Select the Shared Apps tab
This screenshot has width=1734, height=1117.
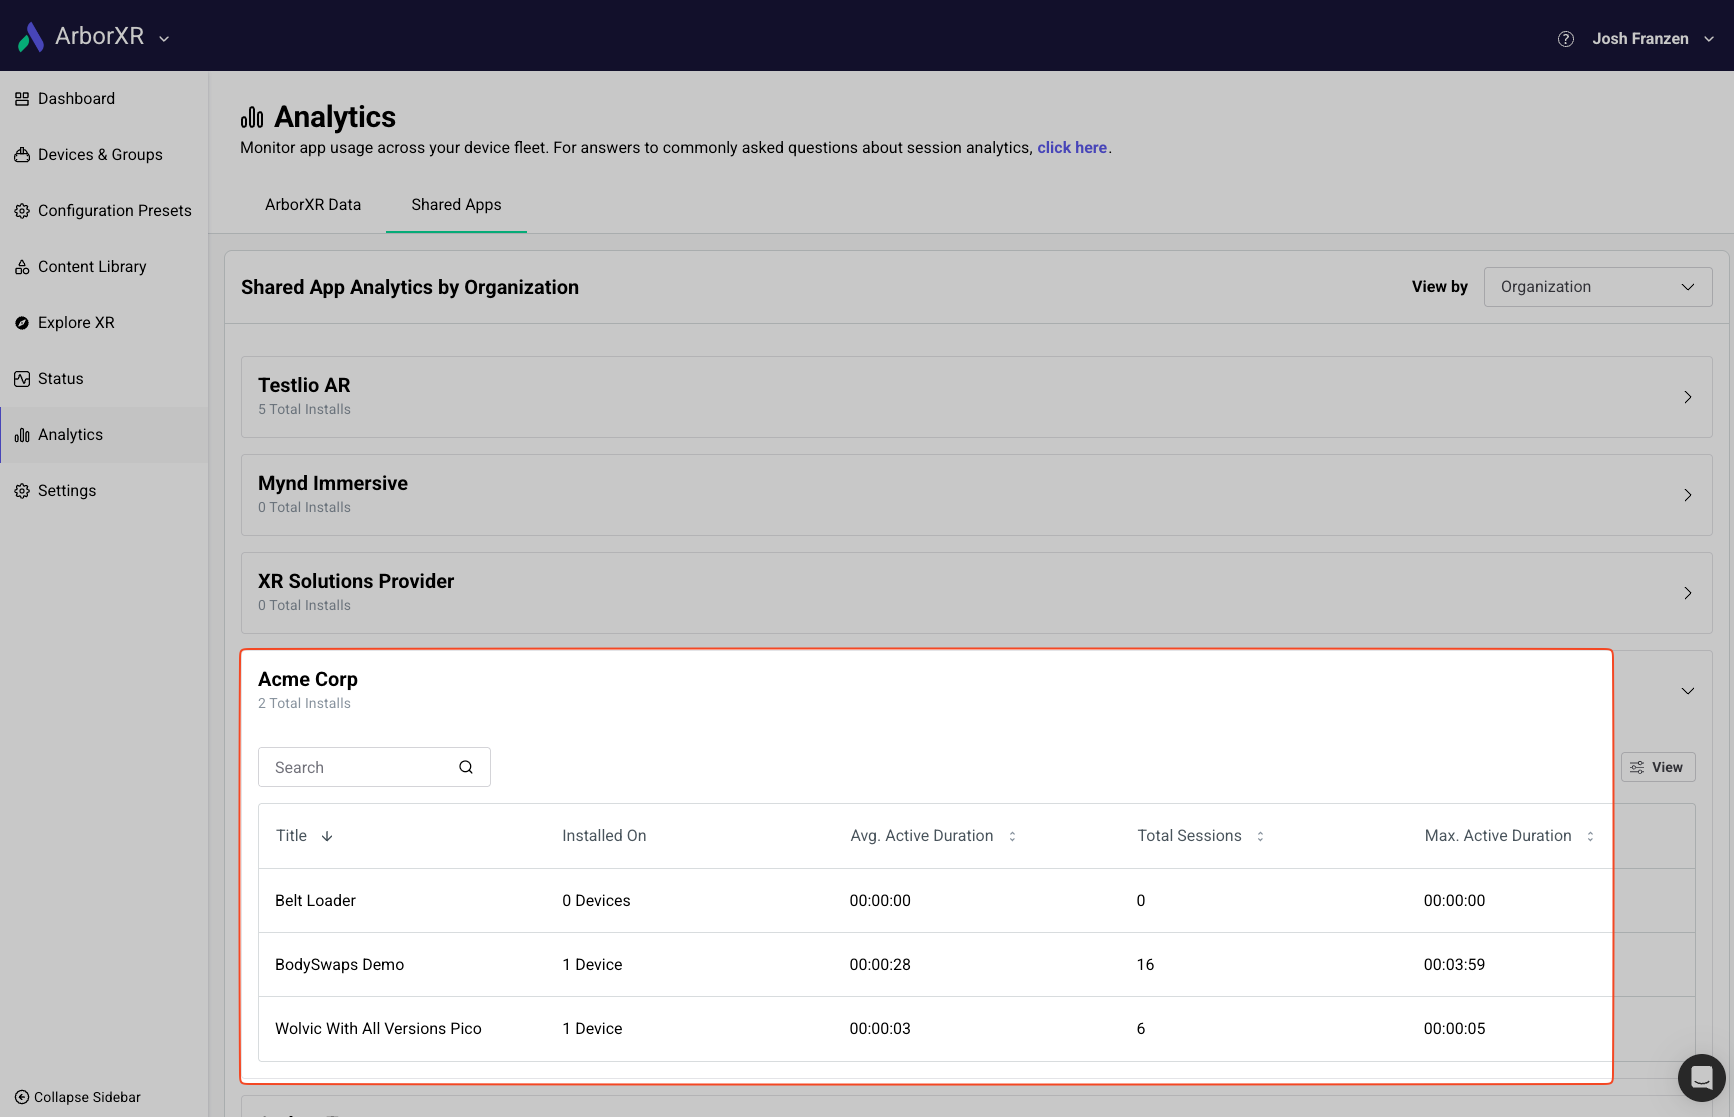tap(456, 205)
